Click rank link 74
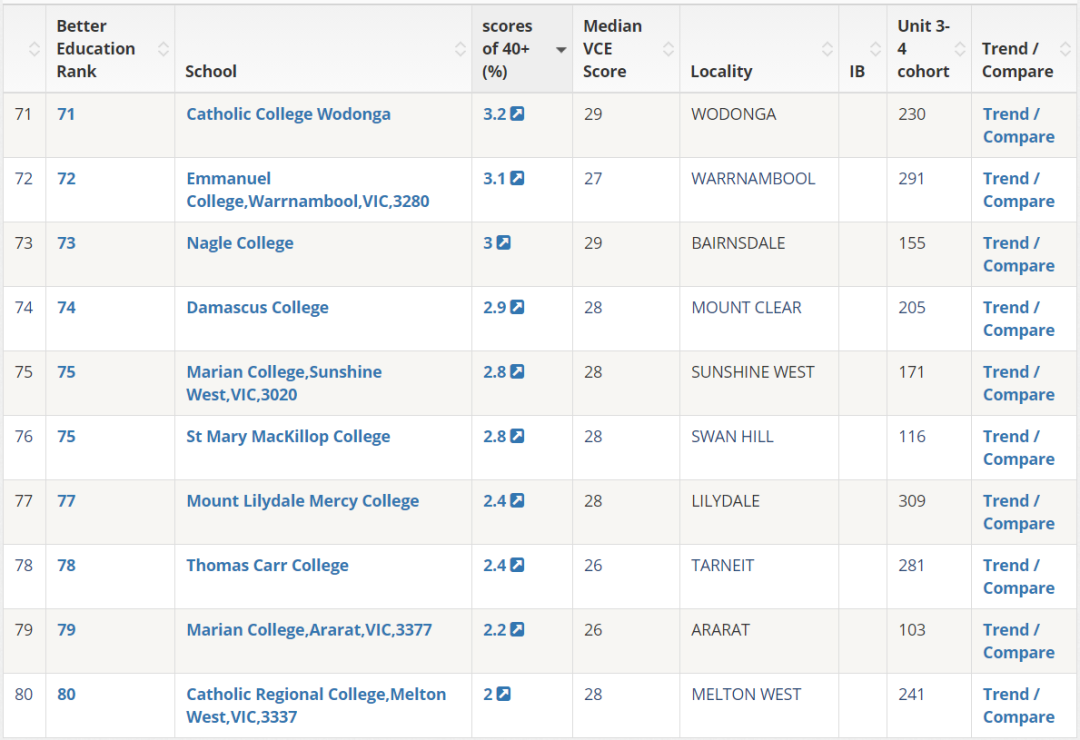Image resolution: width=1080 pixels, height=740 pixels. click(66, 307)
